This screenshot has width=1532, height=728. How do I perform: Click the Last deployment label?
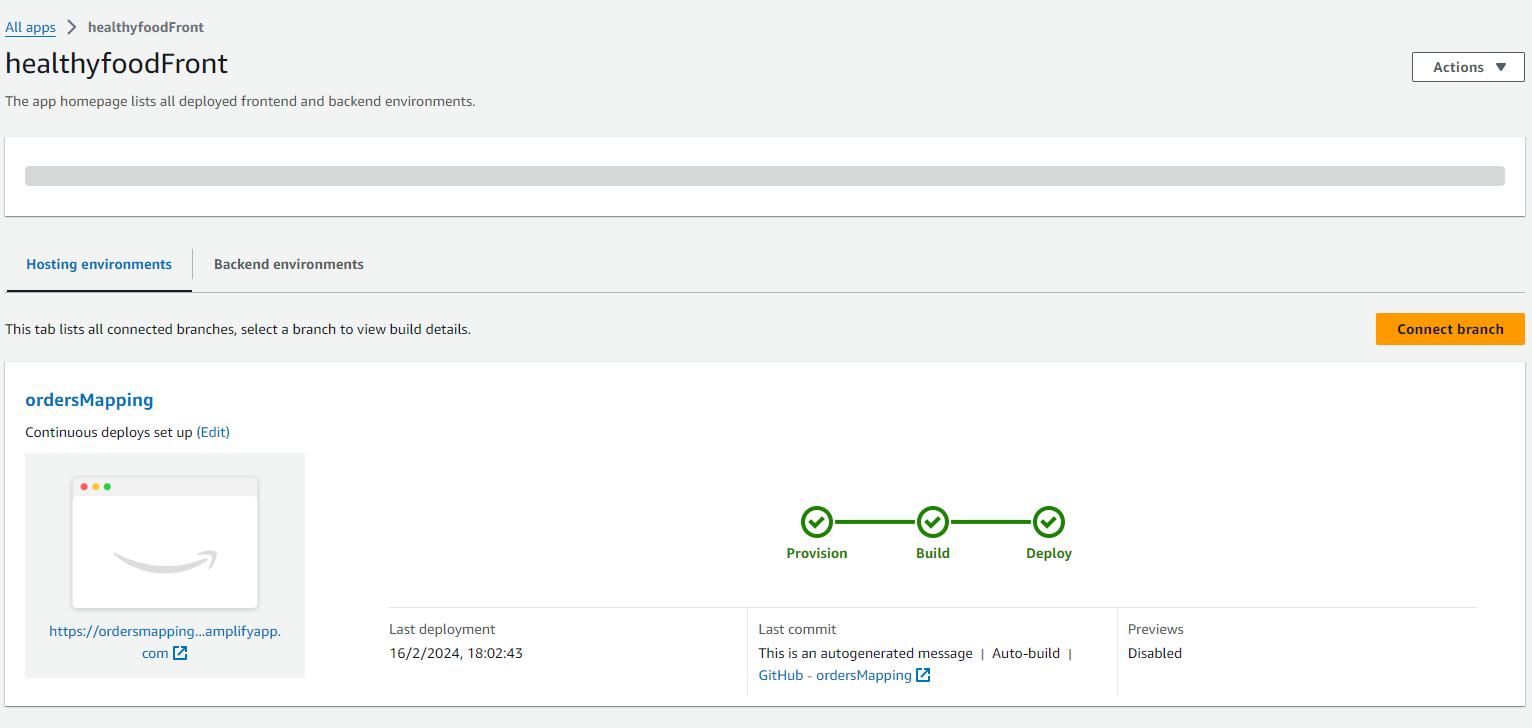(442, 629)
